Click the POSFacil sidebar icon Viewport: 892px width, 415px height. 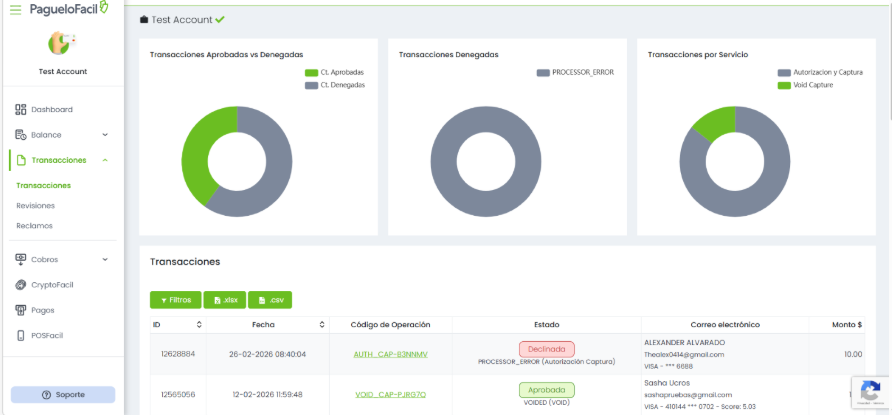pos(21,335)
